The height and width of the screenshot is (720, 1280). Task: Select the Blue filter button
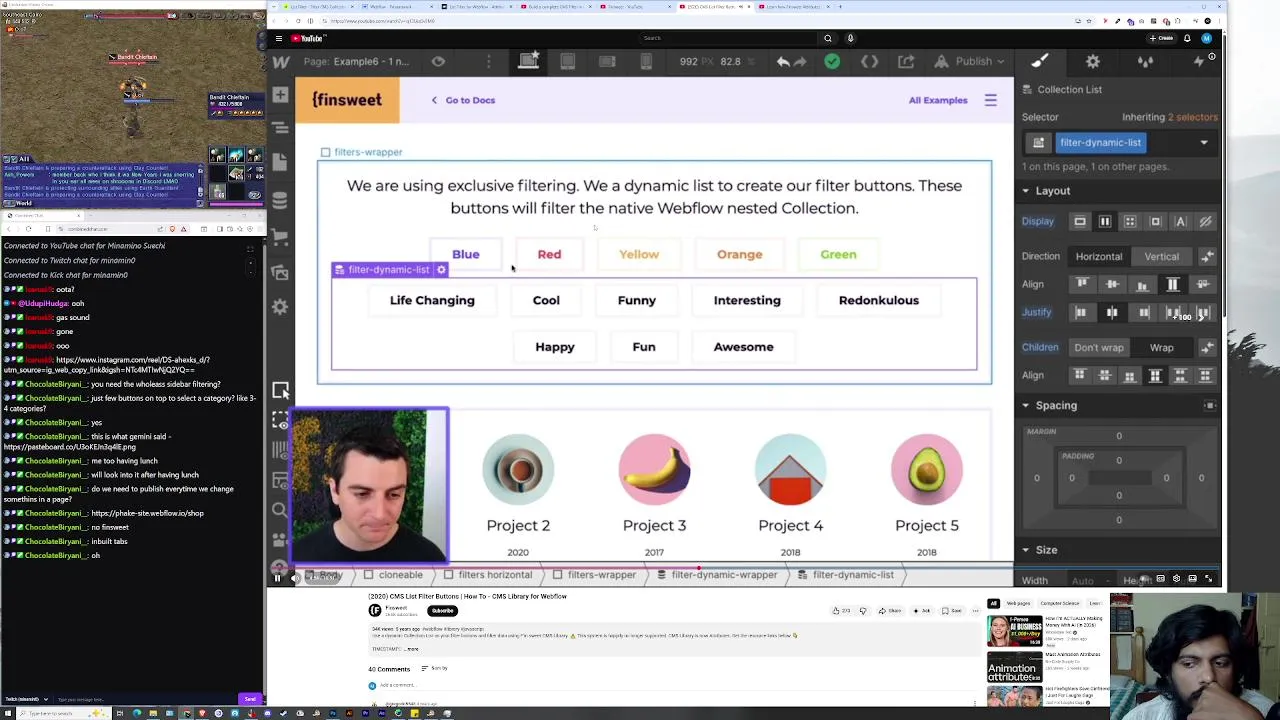point(466,254)
